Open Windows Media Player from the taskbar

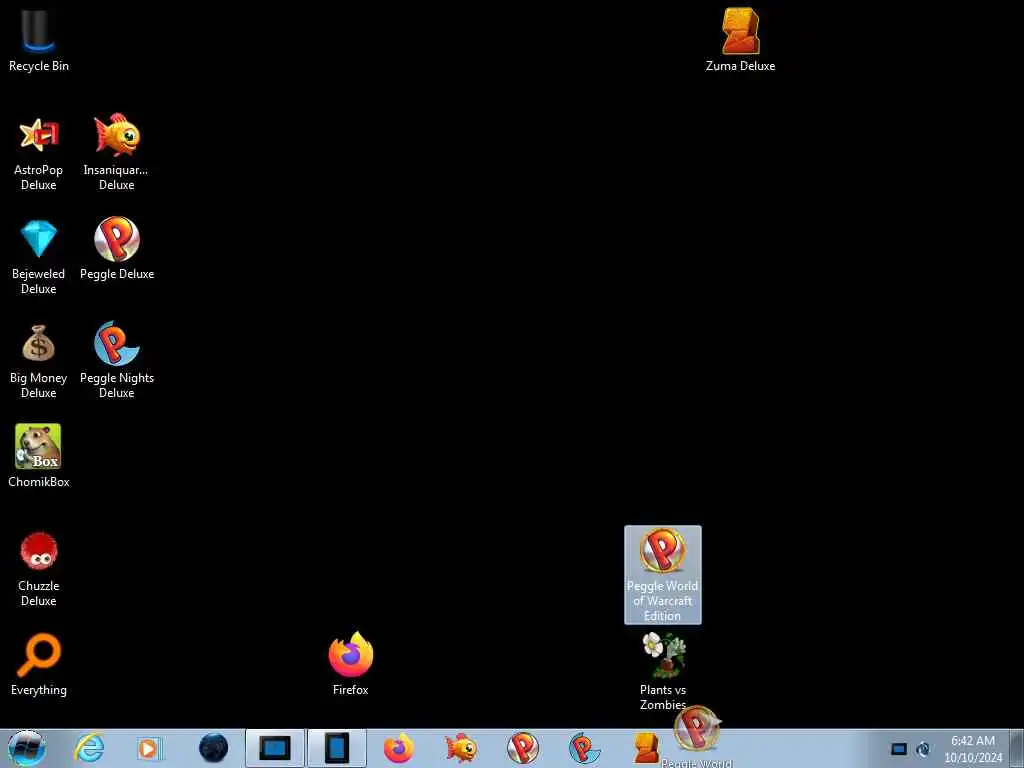pyautogui.click(x=150, y=748)
